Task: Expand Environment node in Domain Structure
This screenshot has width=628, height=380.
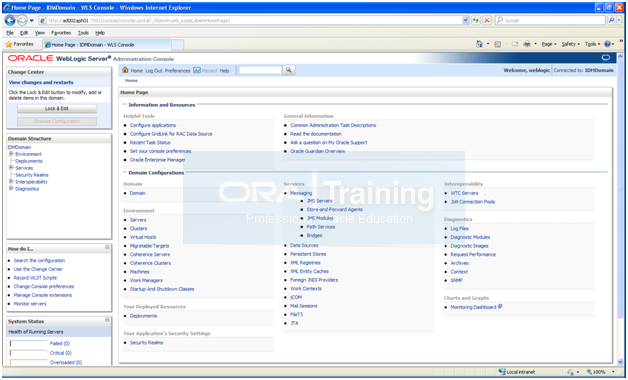Action: pyautogui.click(x=11, y=154)
